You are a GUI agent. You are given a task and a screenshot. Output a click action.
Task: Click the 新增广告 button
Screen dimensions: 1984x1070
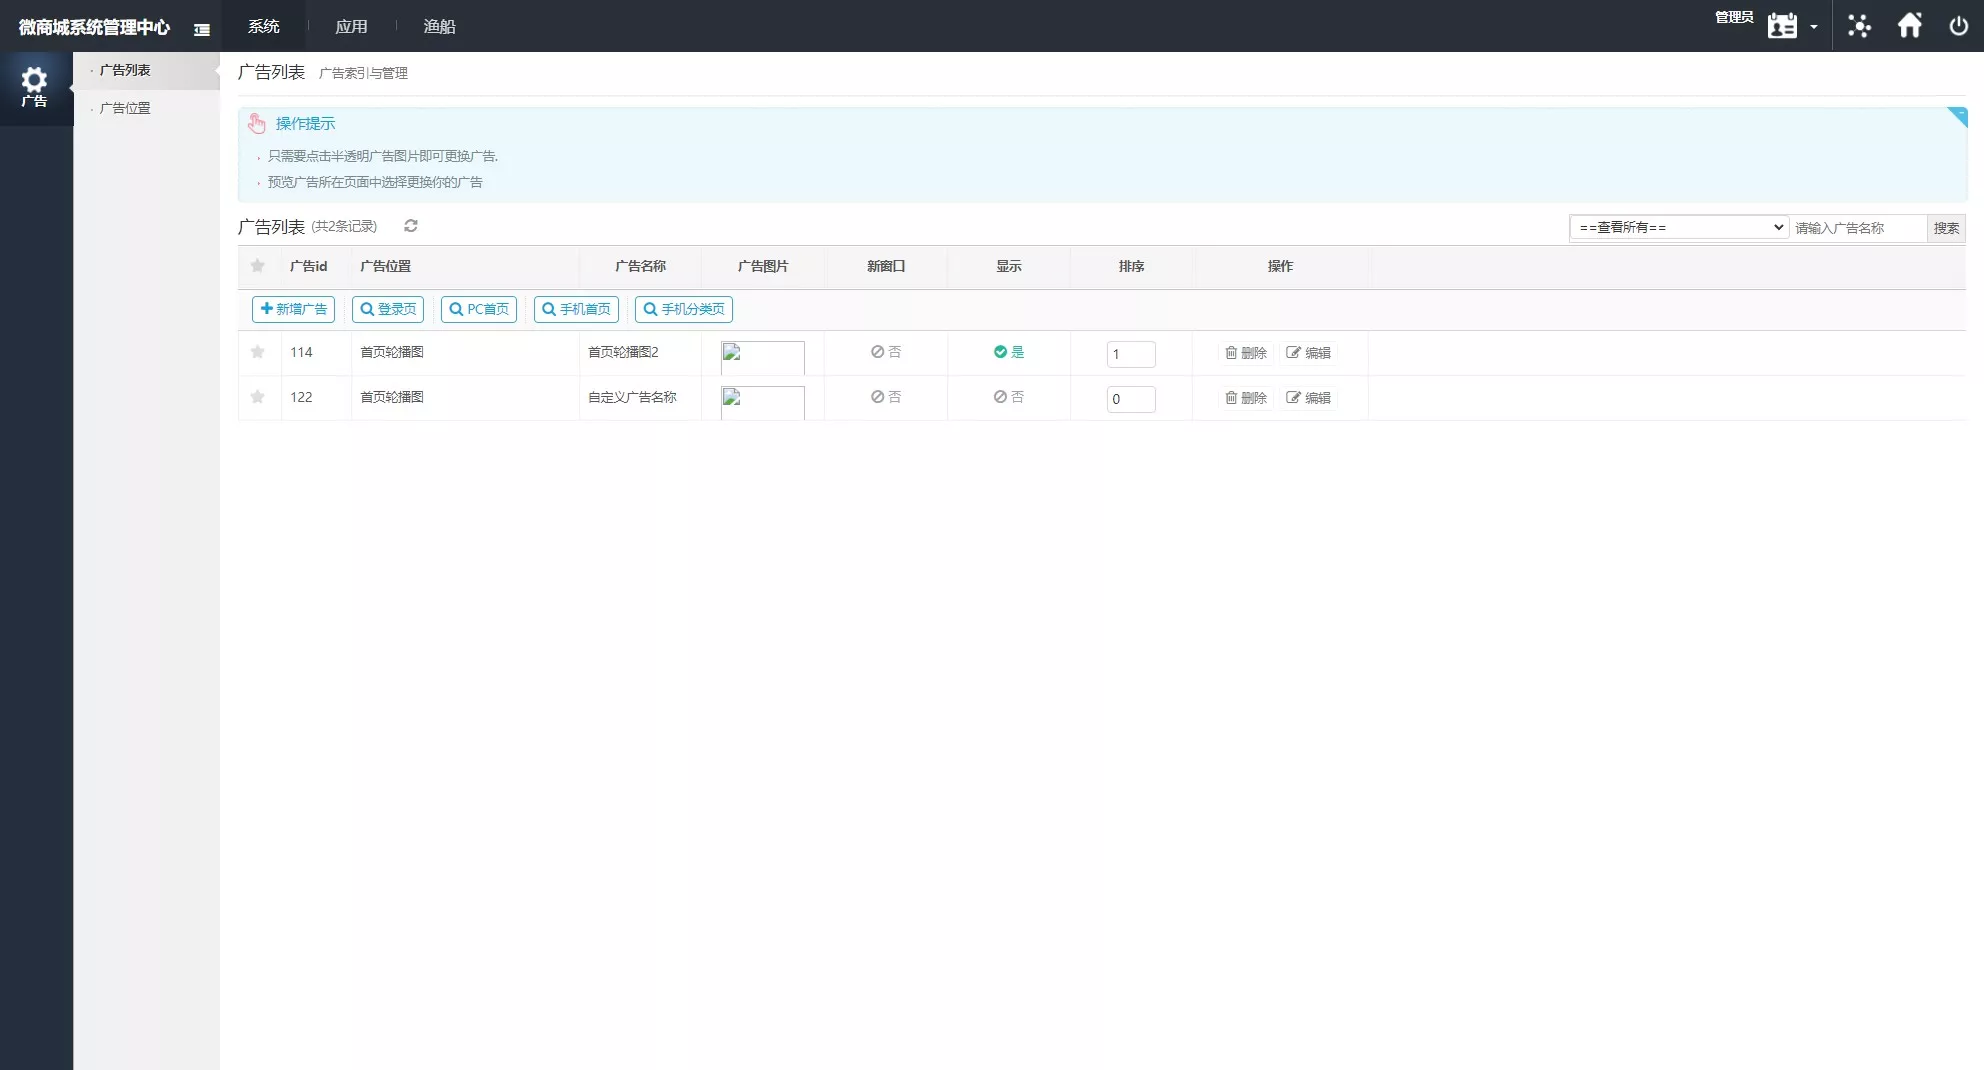click(293, 309)
